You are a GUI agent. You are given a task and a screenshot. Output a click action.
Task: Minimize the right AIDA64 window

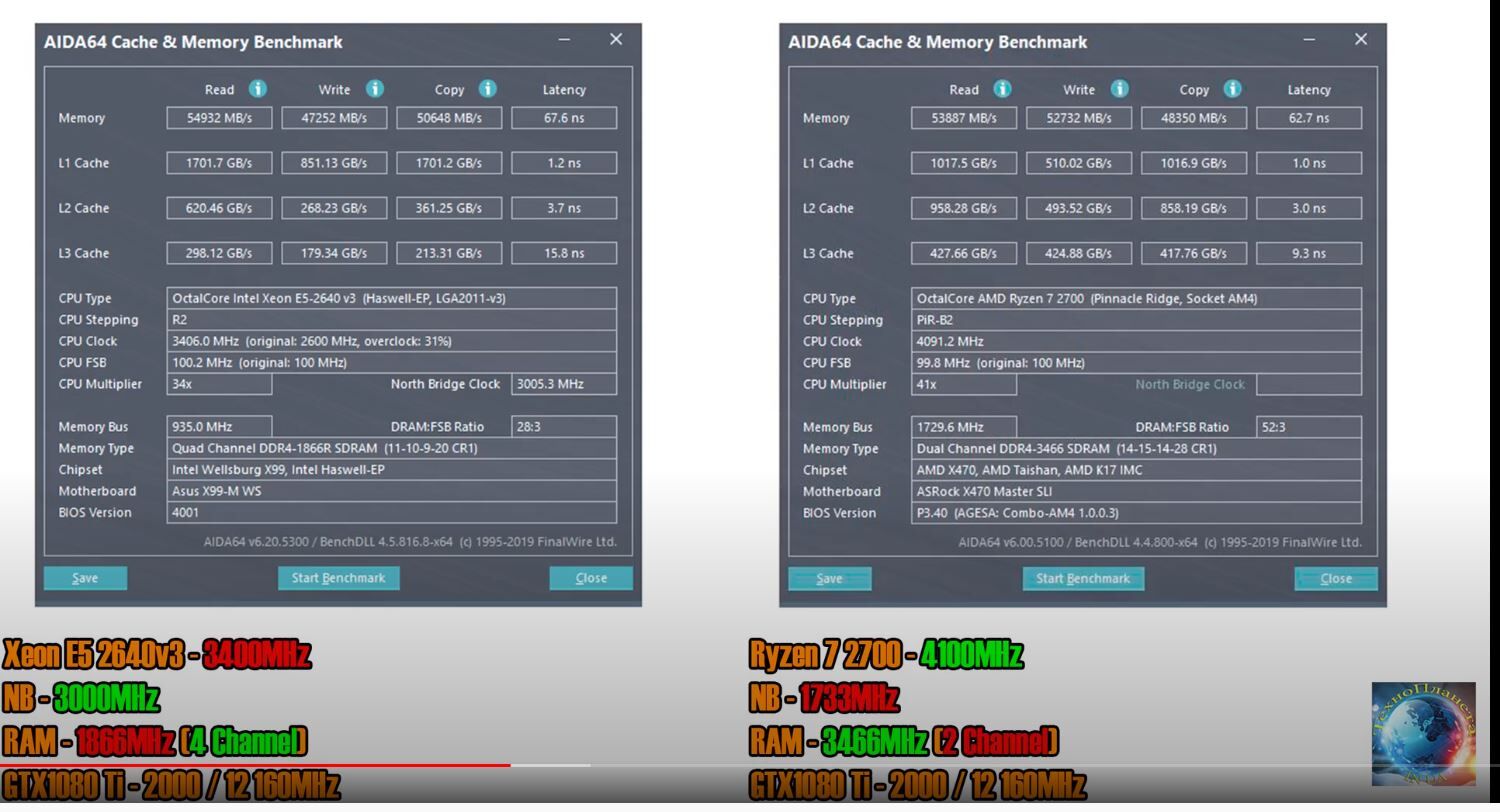coord(1309,40)
